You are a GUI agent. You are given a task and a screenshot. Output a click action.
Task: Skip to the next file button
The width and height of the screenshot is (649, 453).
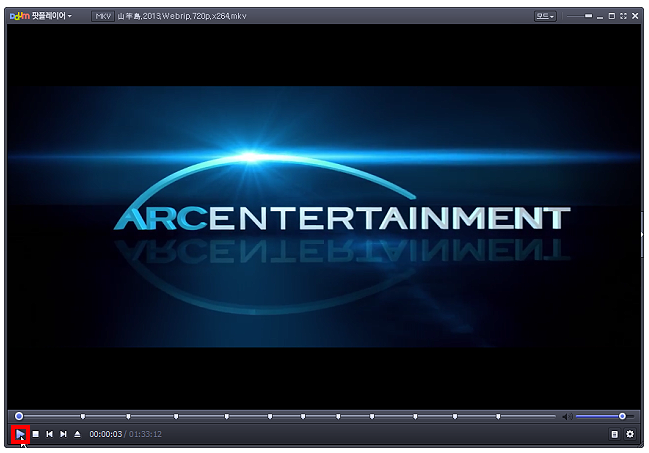tap(63, 434)
